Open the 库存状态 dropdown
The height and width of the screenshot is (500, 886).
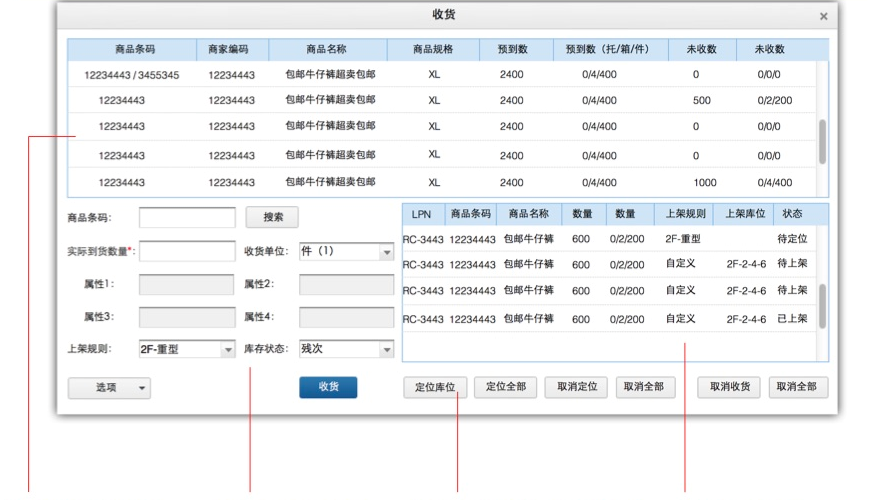click(x=346, y=349)
